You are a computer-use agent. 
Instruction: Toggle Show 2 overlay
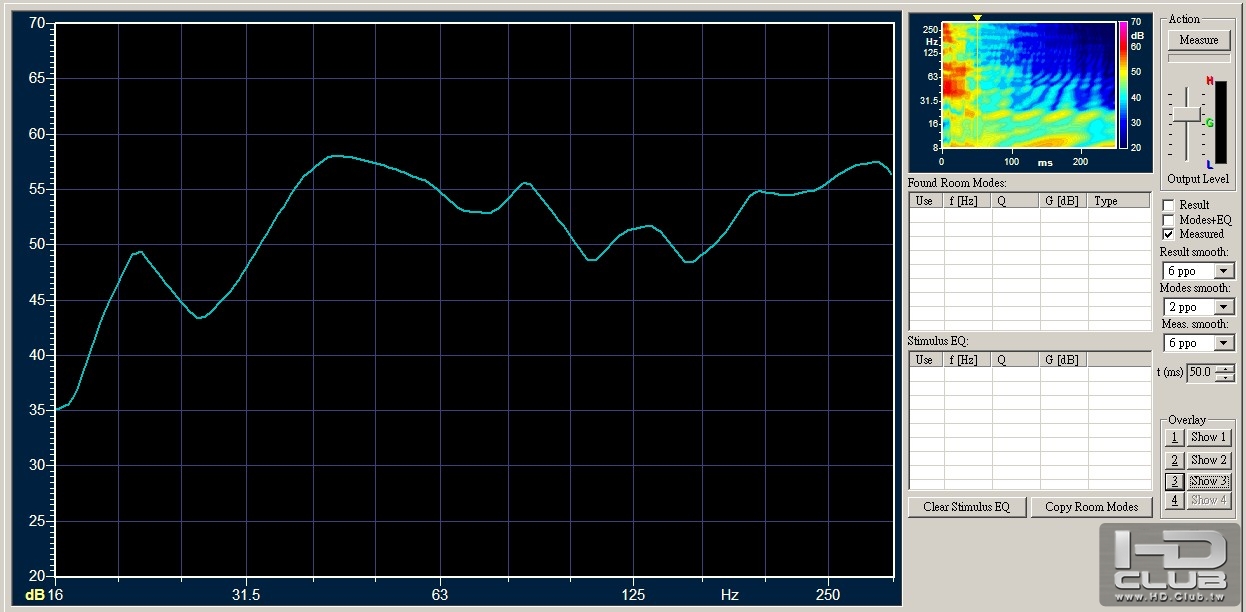point(1208,460)
